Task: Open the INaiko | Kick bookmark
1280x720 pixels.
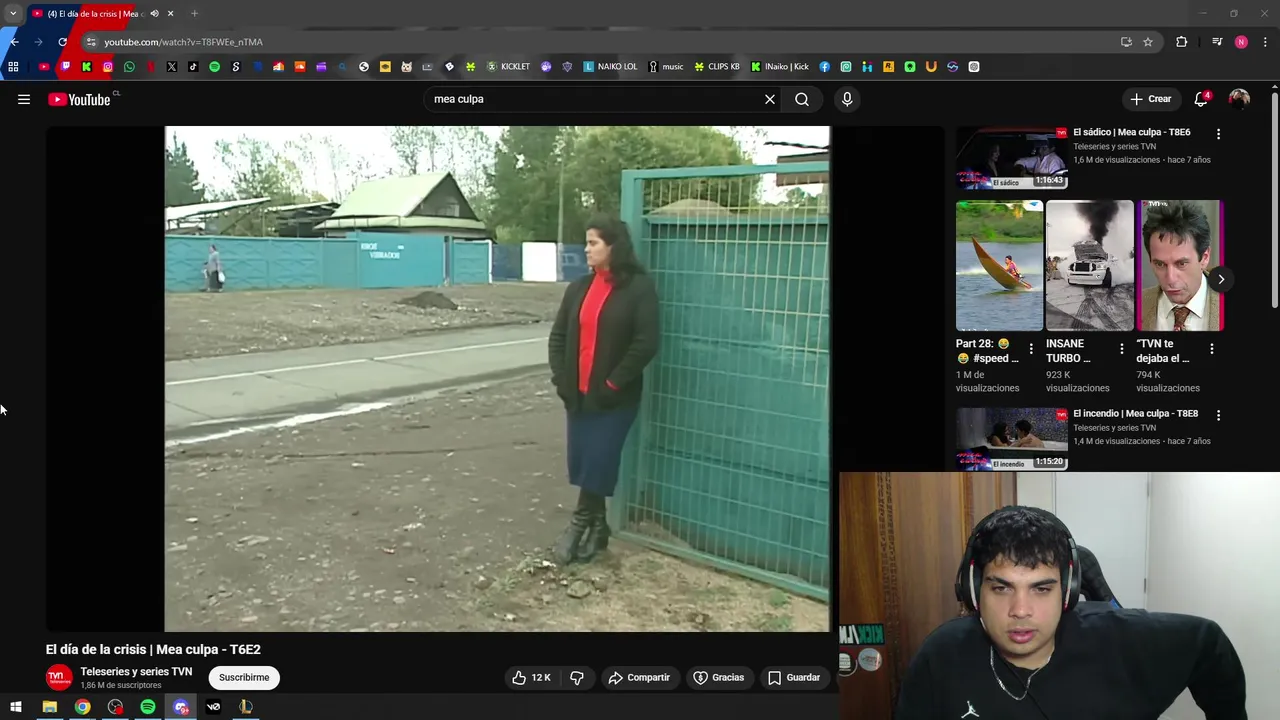Action: (779, 67)
